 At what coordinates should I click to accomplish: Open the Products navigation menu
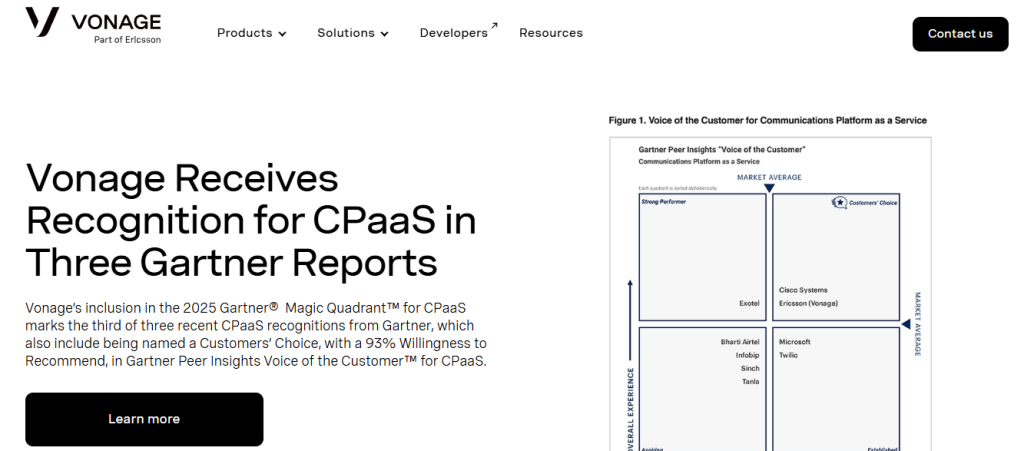245,33
